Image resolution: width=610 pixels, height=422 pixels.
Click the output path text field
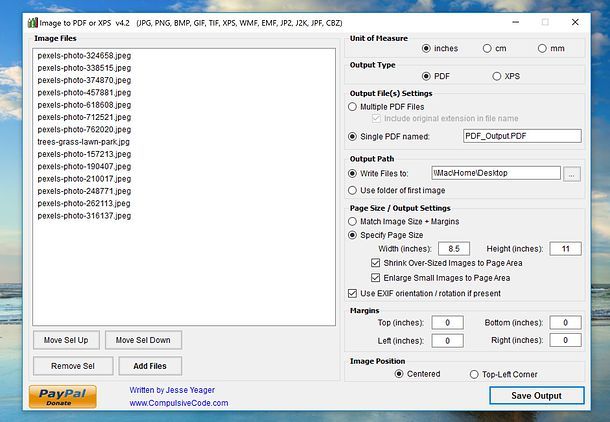[496, 173]
